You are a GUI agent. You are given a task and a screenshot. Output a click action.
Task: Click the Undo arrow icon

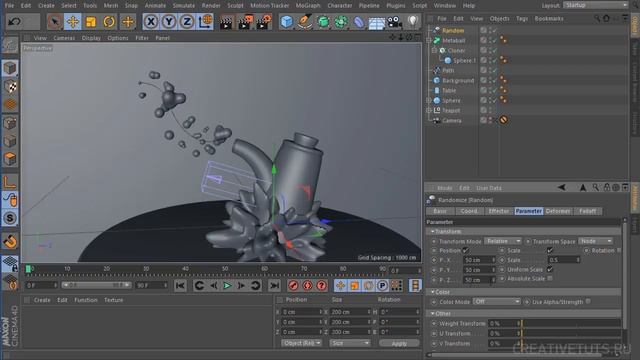point(14,21)
